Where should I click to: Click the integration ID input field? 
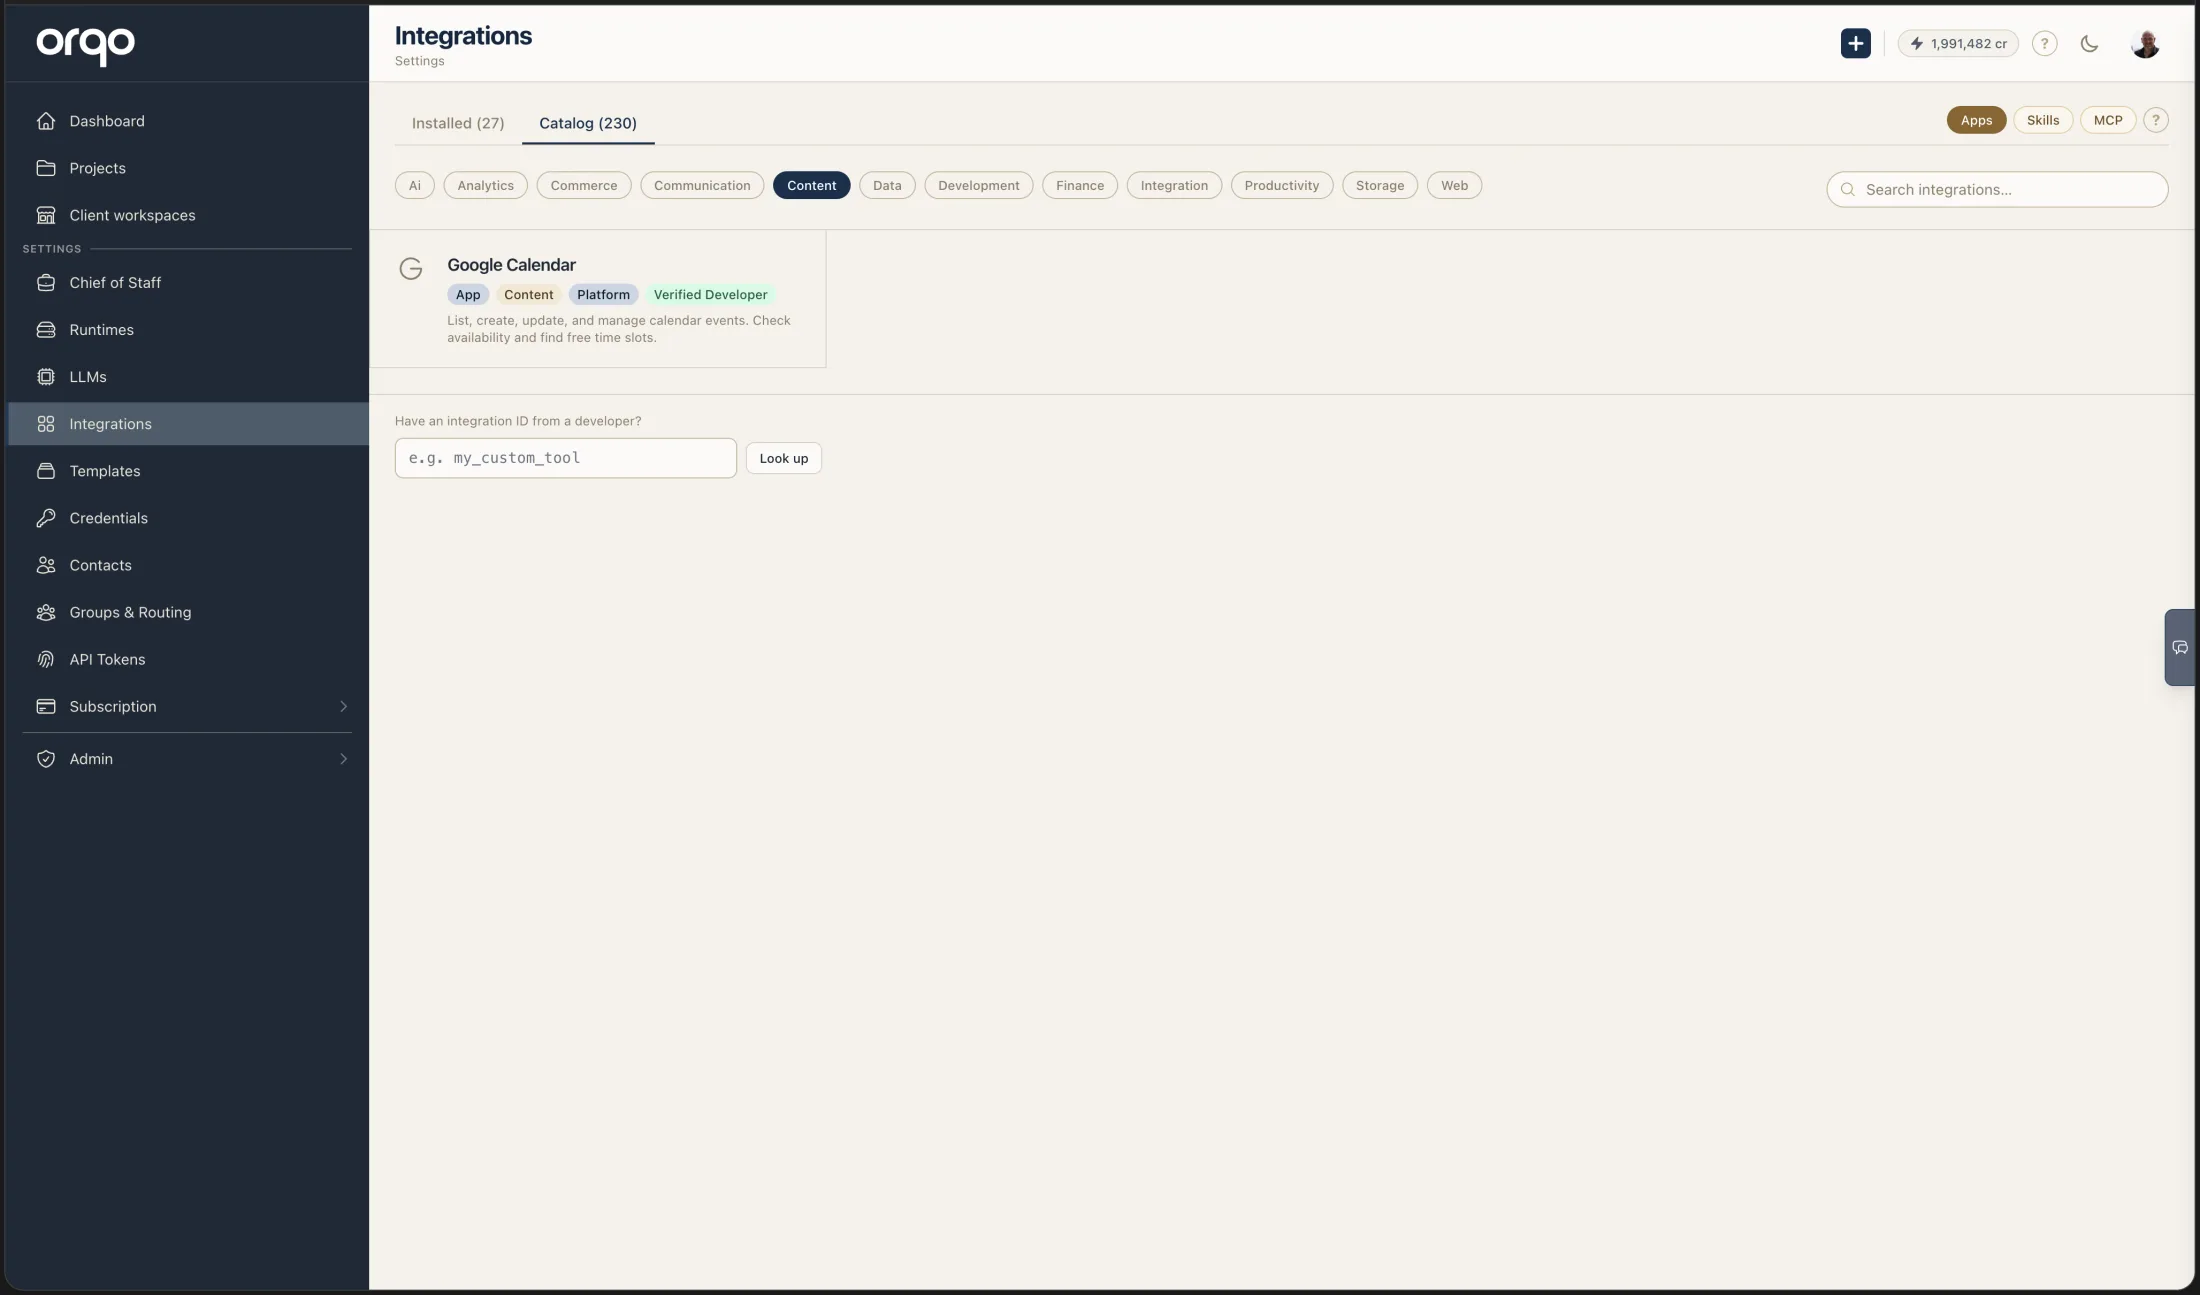(x=565, y=458)
